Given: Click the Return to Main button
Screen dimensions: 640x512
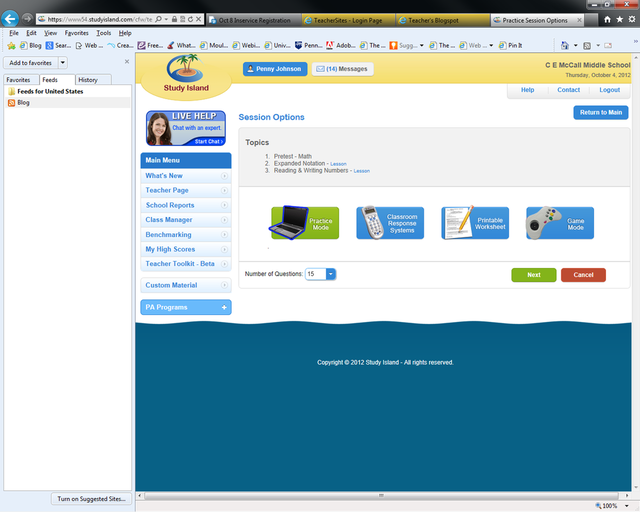Looking at the screenshot, I should pos(601,113).
